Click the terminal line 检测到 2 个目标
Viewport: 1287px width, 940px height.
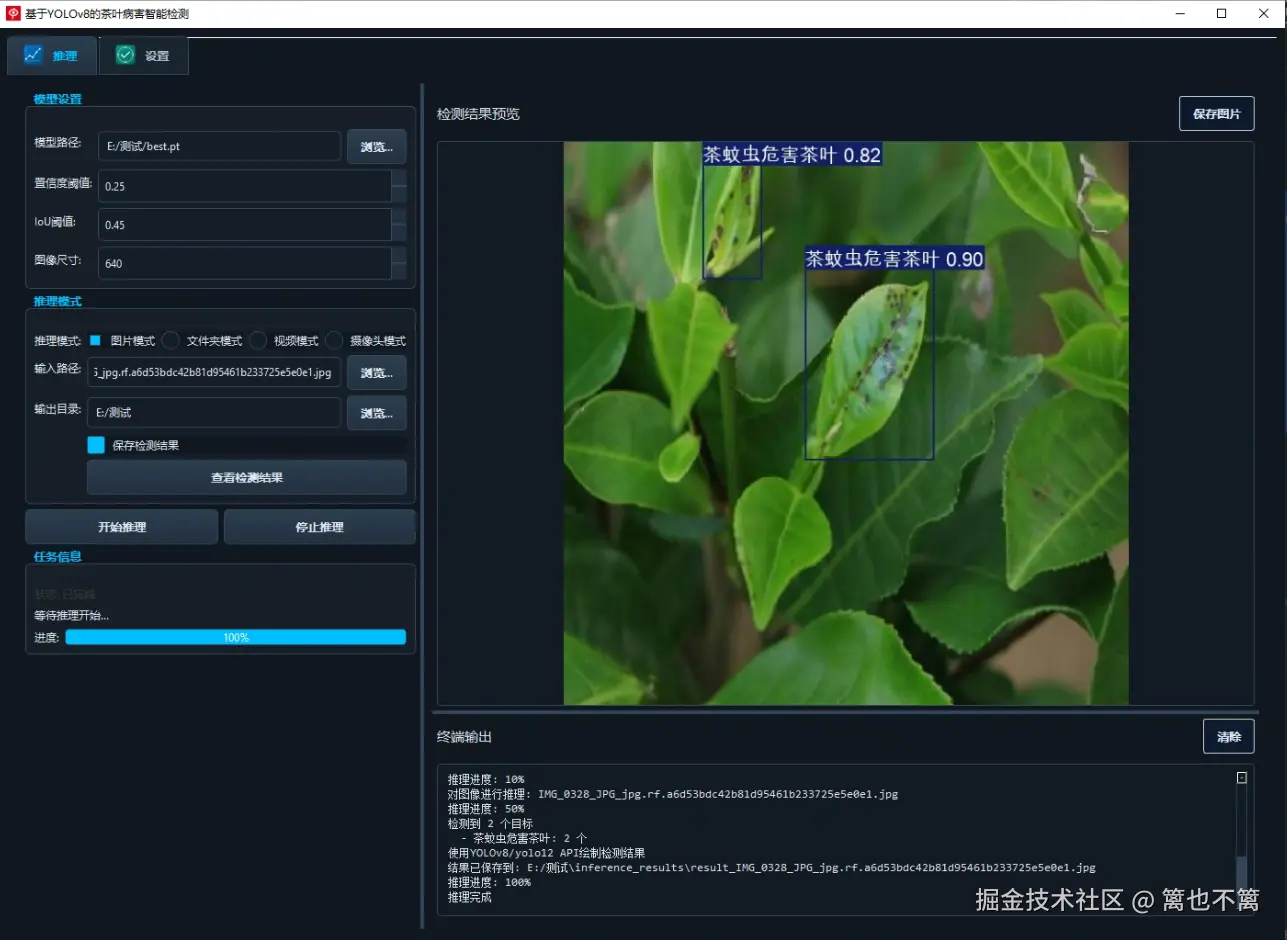[490, 823]
